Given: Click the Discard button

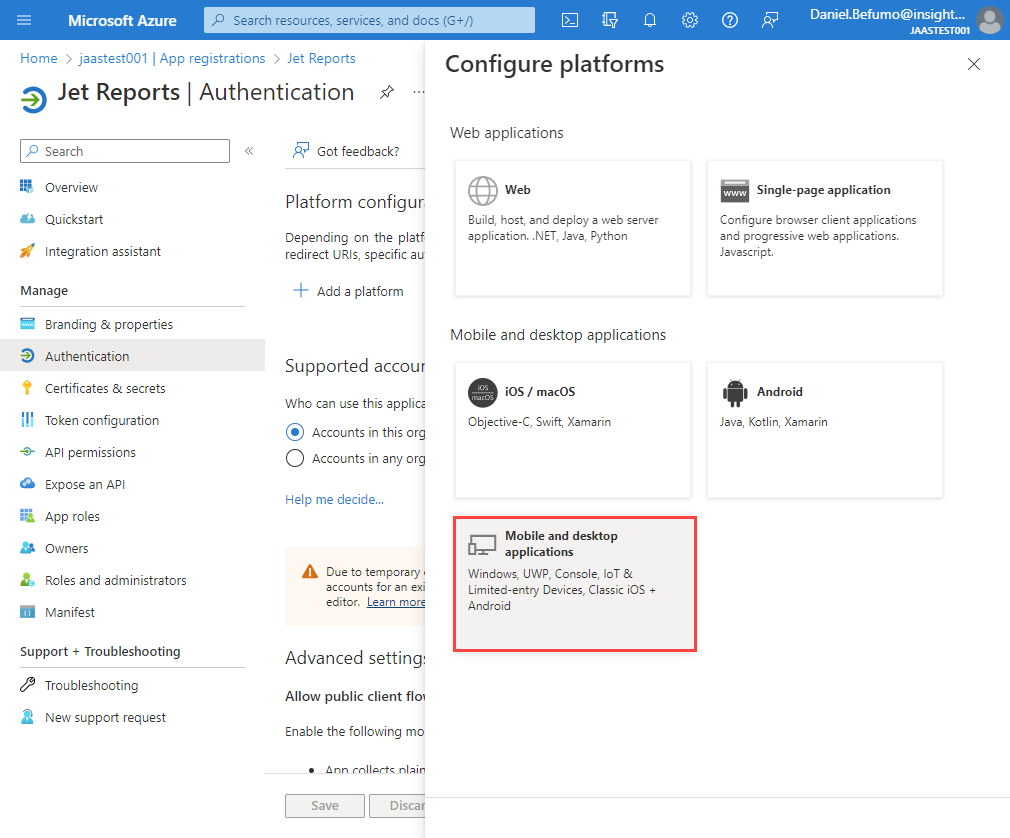Looking at the screenshot, I should pyautogui.click(x=397, y=806).
